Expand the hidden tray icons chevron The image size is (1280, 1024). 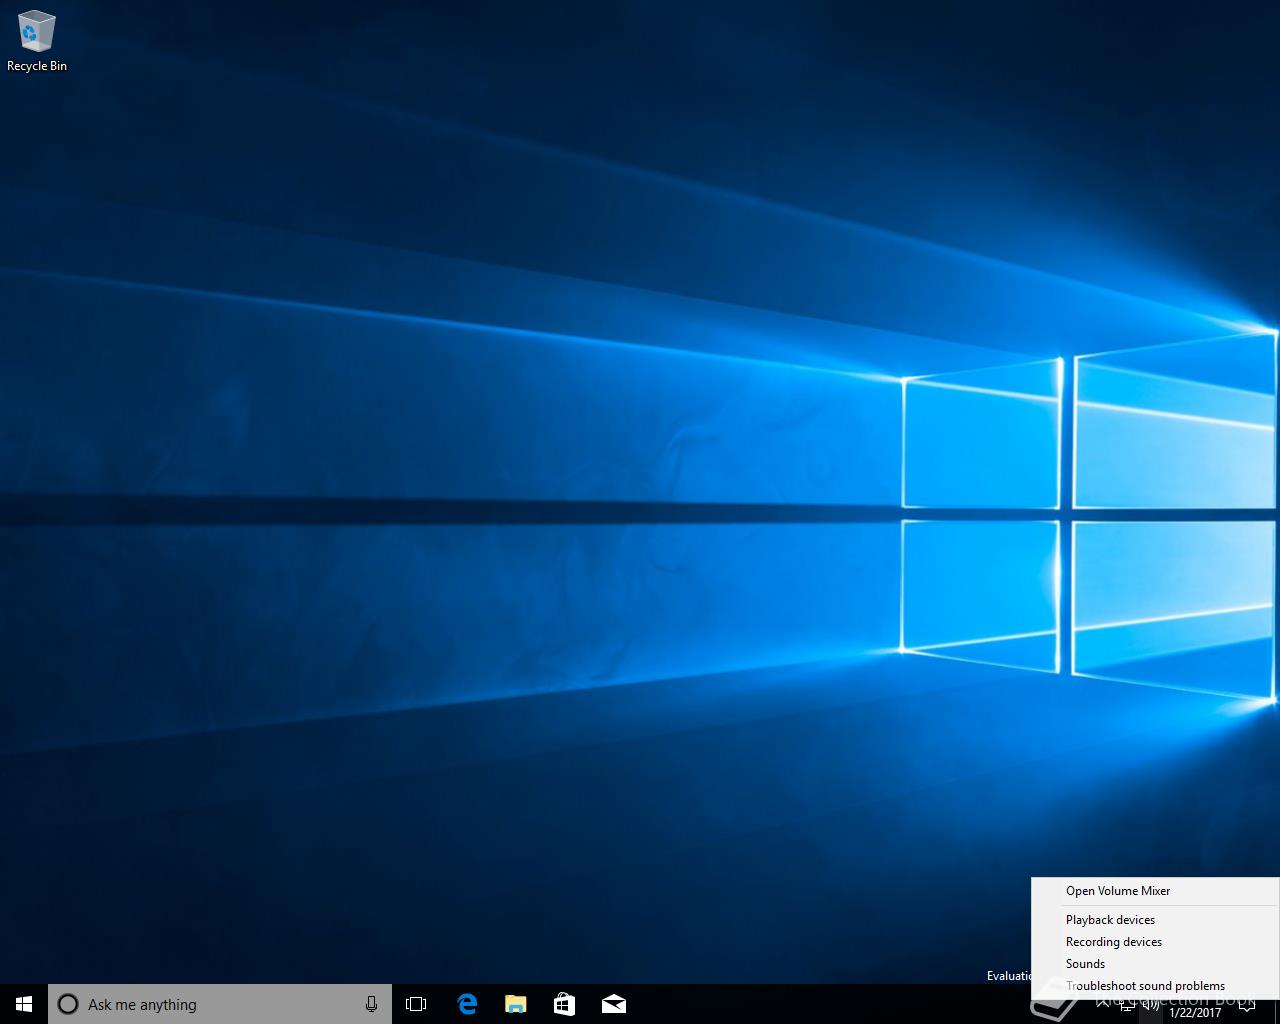pos(1103,1004)
